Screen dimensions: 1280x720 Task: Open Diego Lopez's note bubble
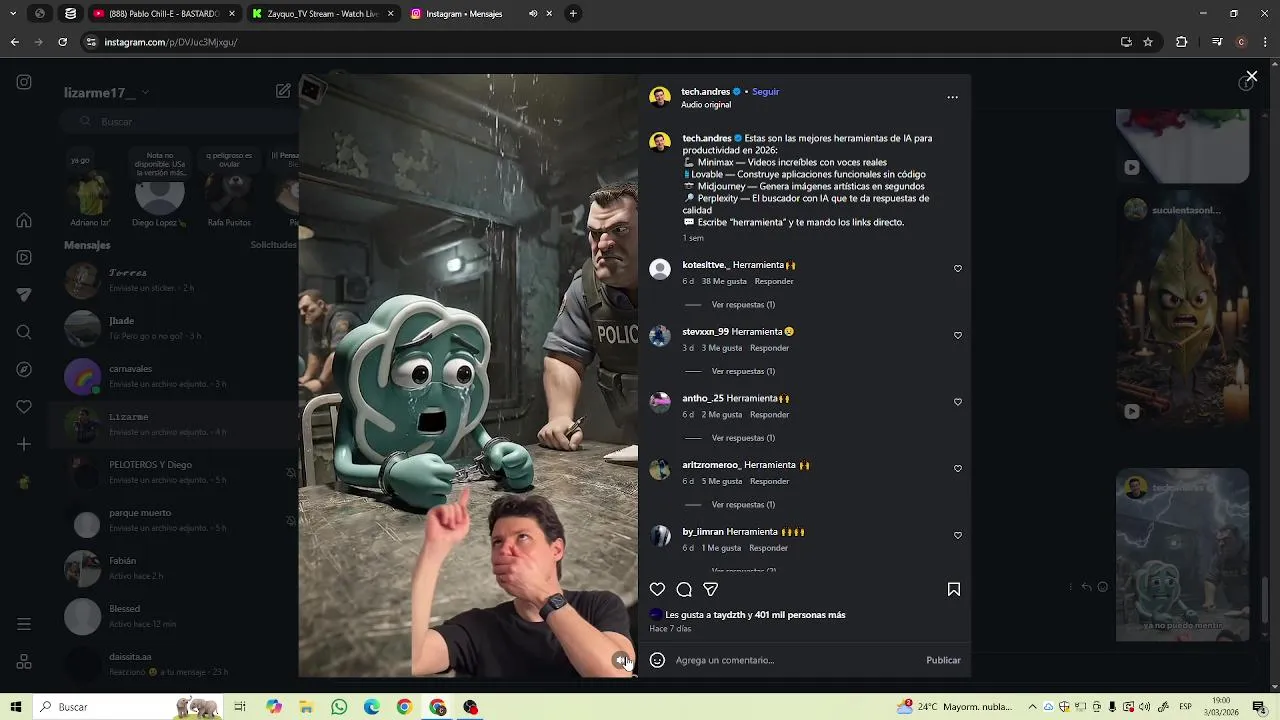click(x=160, y=166)
